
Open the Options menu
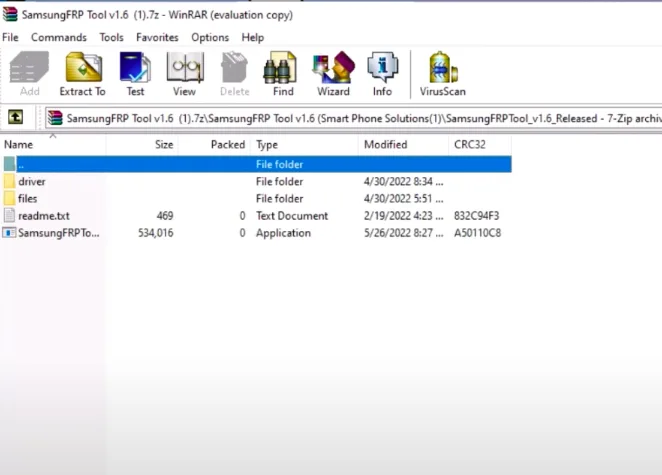click(x=210, y=37)
